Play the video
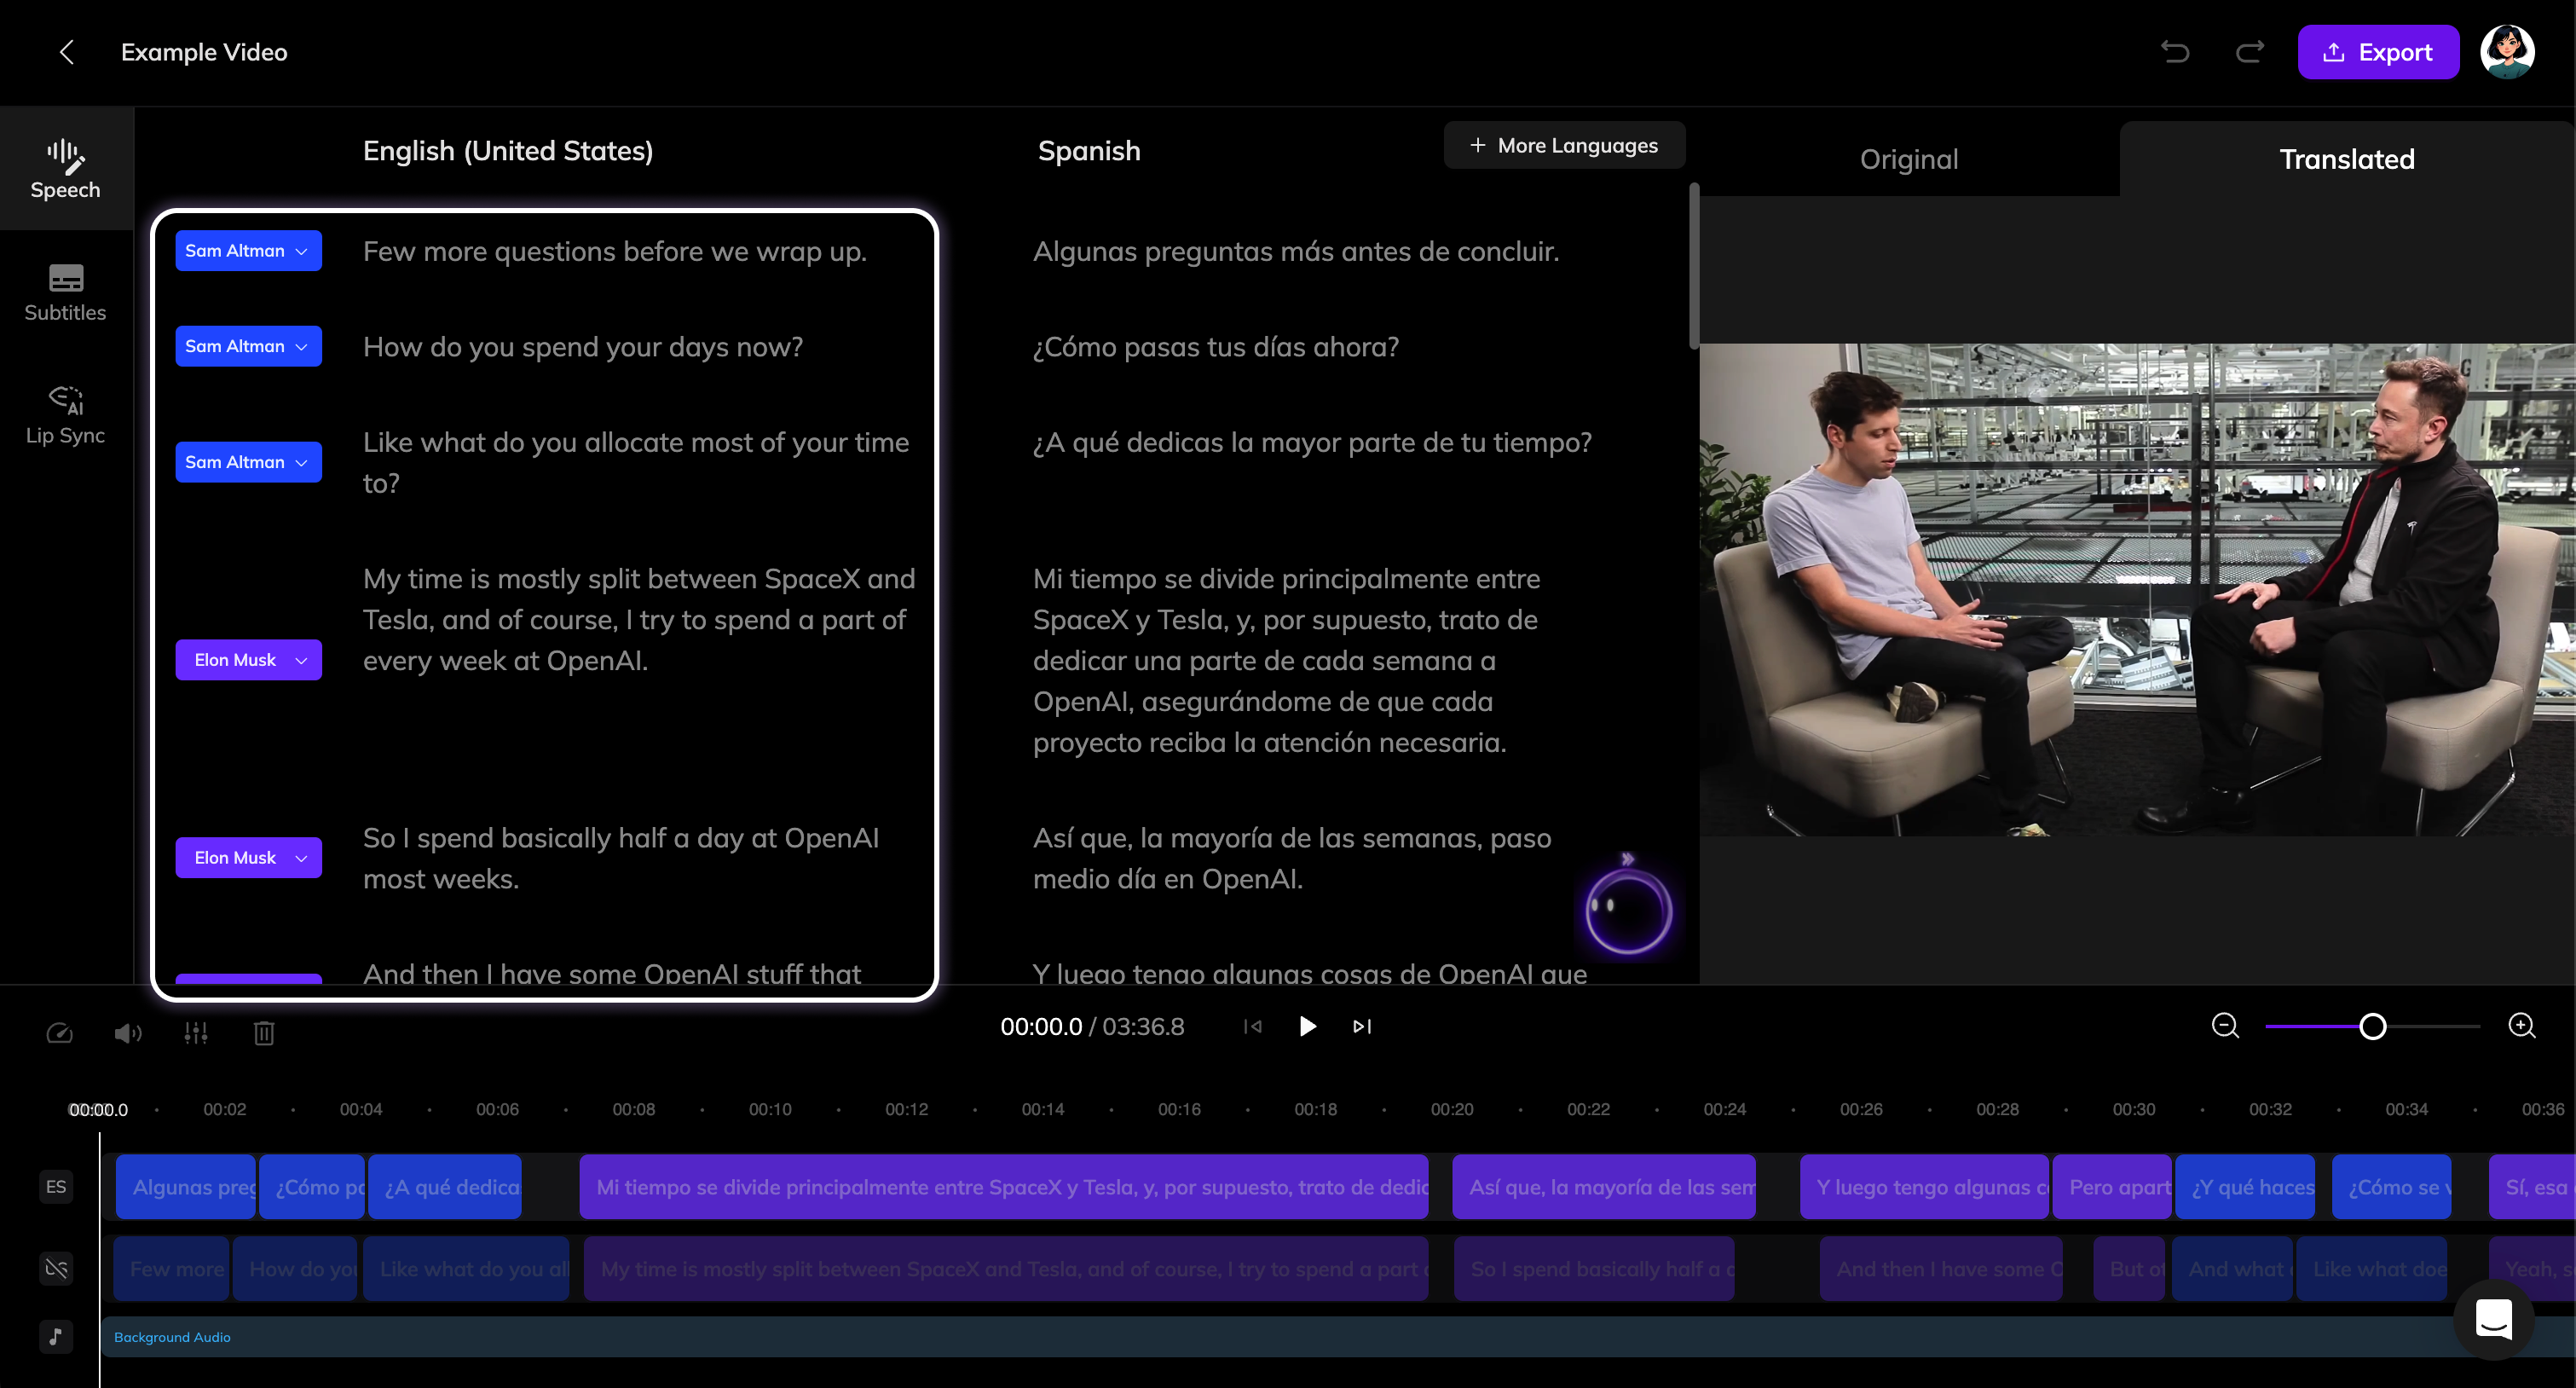The width and height of the screenshot is (2576, 1388). [1307, 1026]
